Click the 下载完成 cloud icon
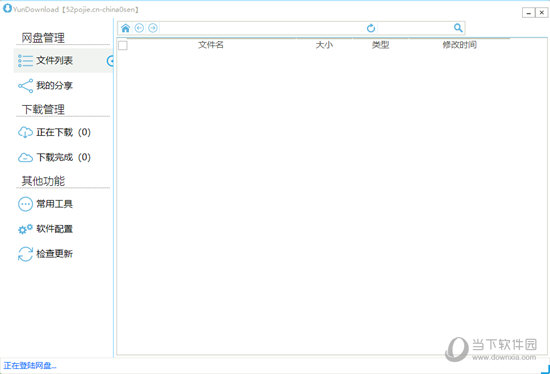 click(x=25, y=158)
